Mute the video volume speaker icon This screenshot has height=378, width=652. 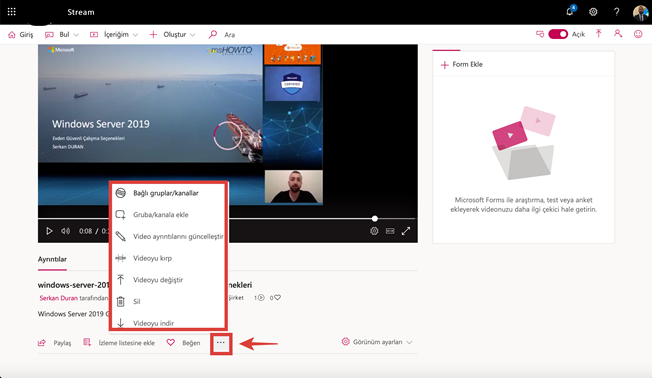pyautogui.click(x=65, y=231)
